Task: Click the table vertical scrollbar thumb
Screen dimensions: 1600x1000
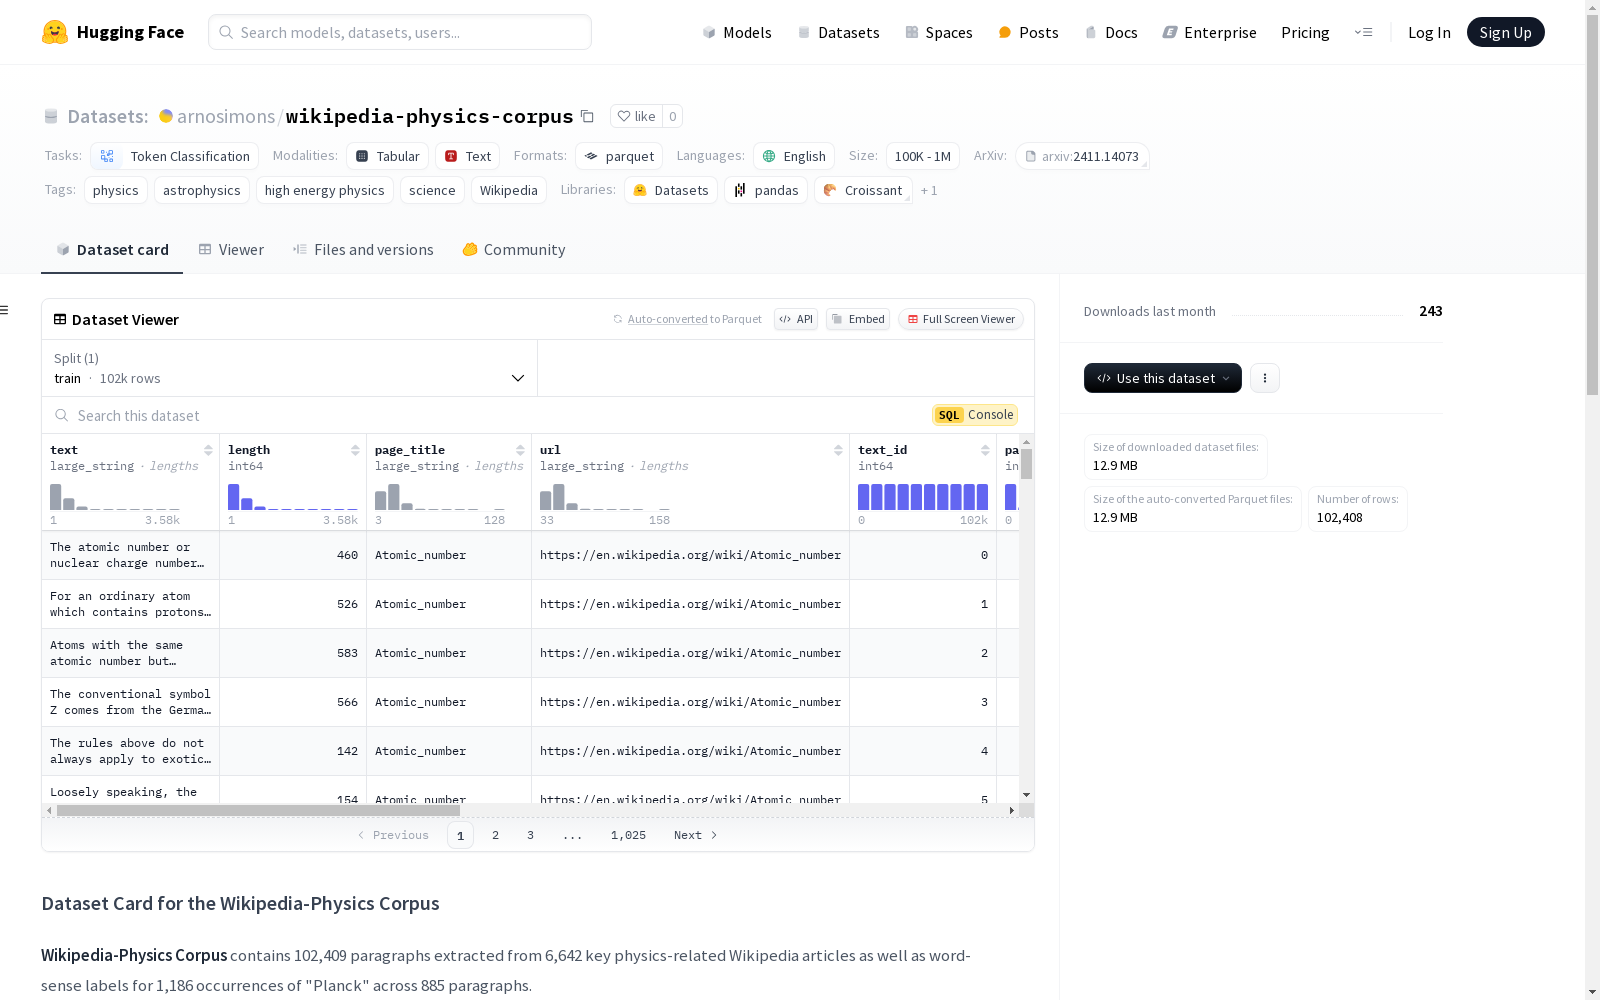Action: point(1026,464)
